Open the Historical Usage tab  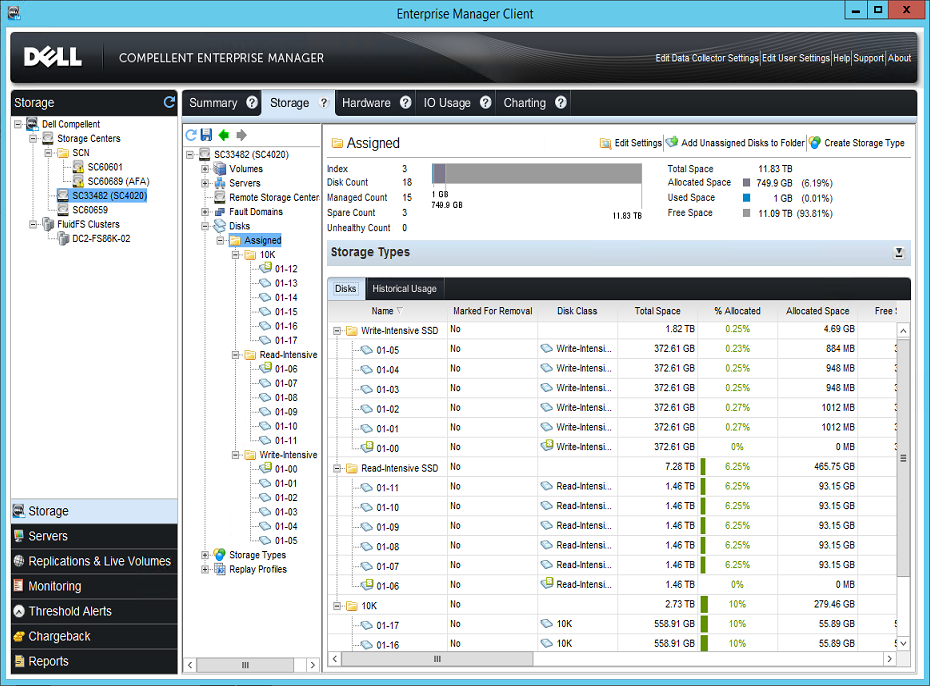point(404,288)
